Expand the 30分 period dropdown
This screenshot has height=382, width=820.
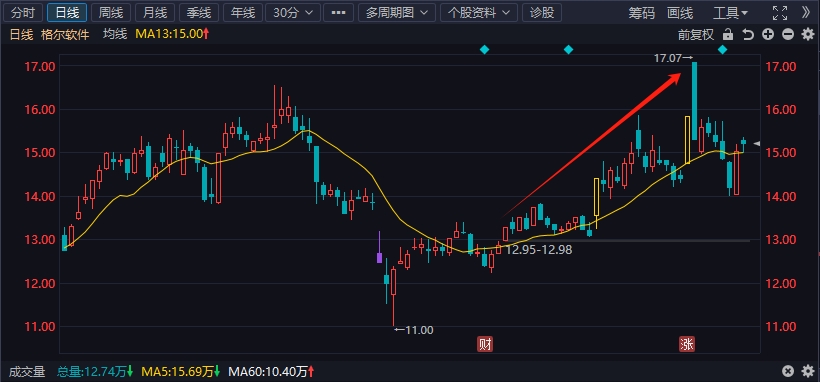(x=293, y=13)
